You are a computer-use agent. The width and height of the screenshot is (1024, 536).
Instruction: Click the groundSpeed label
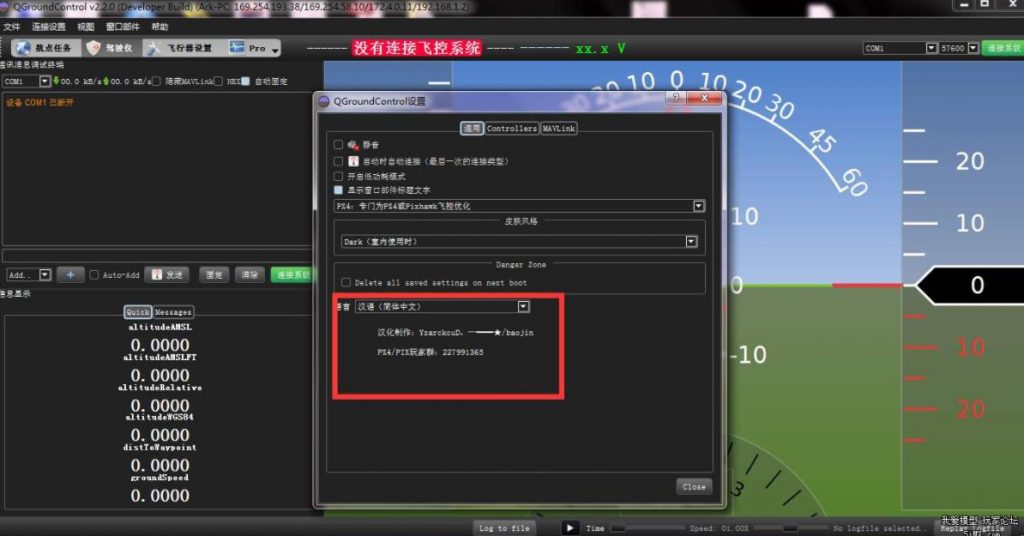click(160, 478)
